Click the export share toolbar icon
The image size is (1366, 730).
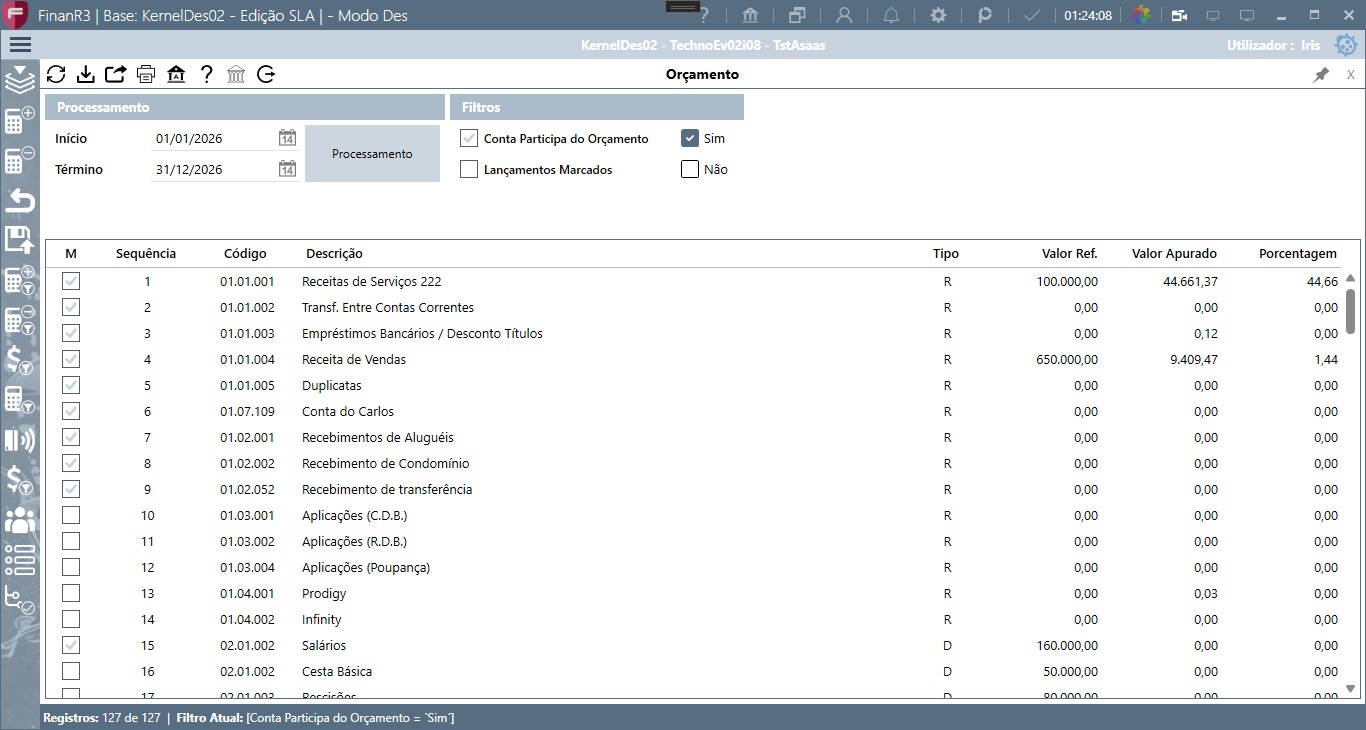click(x=116, y=74)
